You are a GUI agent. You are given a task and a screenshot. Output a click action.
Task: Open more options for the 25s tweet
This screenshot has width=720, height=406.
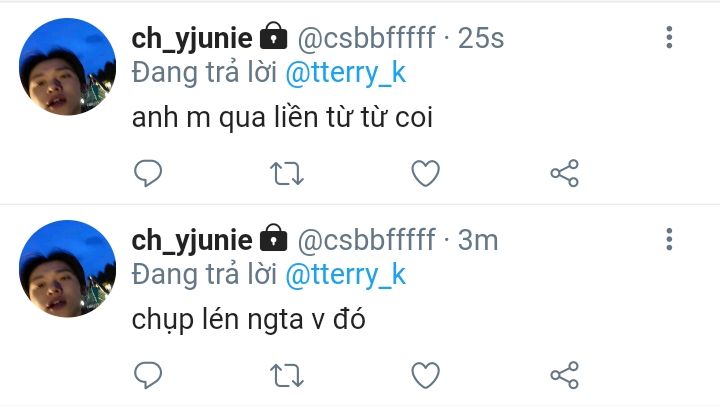pyautogui.click(x=669, y=38)
